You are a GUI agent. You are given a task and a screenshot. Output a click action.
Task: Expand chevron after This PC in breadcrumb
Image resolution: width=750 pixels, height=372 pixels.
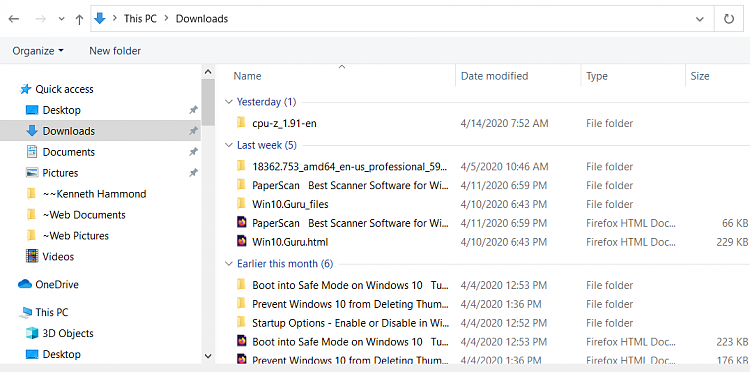pos(166,19)
